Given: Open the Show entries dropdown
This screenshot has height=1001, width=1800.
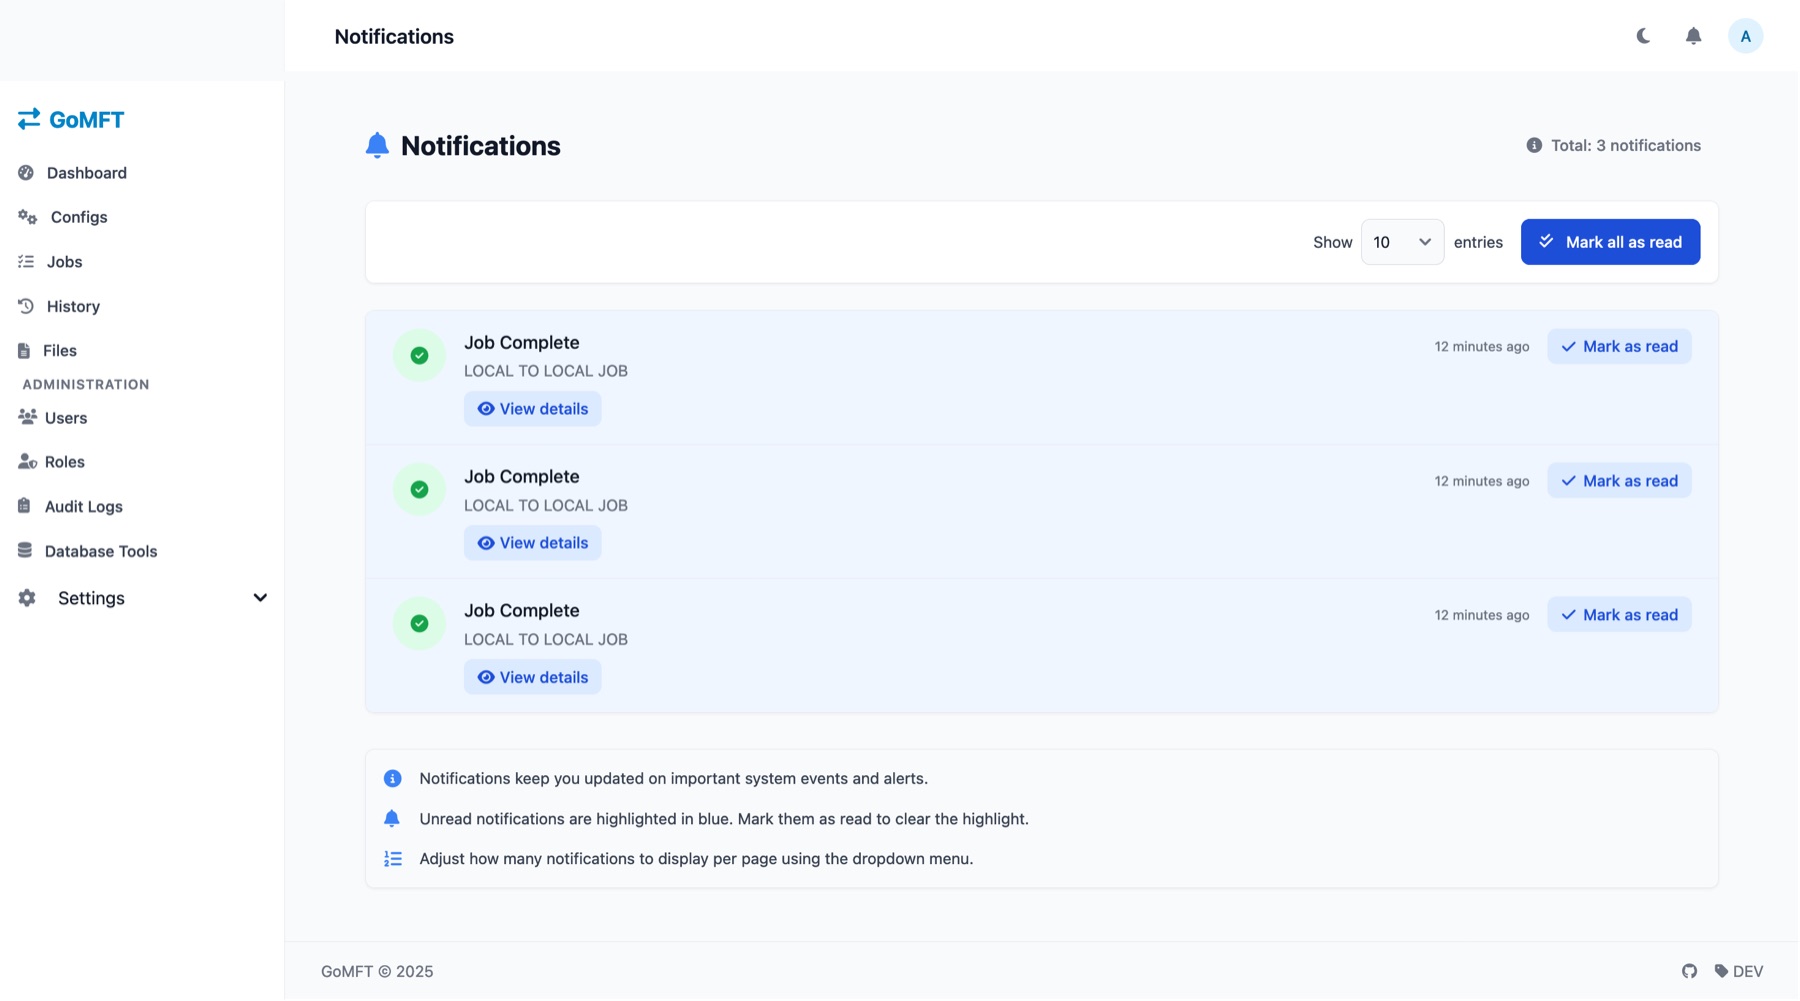Looking at the screenshot, I should pos(1402,242).
